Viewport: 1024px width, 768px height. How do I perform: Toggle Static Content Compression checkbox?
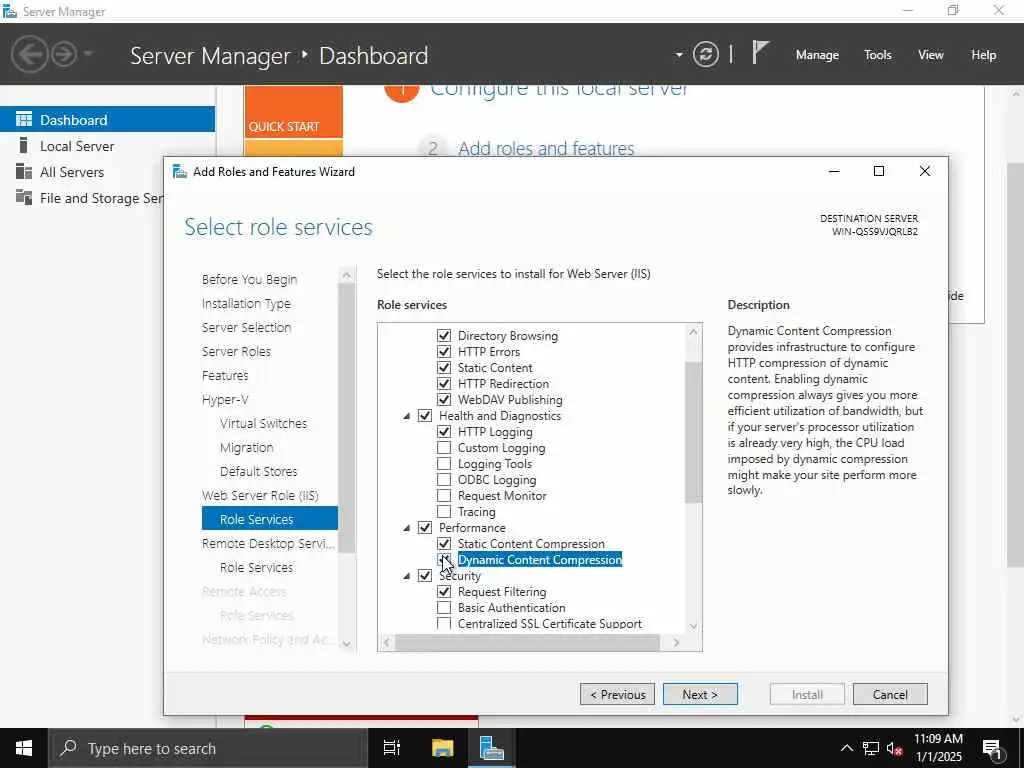[444, 543]
